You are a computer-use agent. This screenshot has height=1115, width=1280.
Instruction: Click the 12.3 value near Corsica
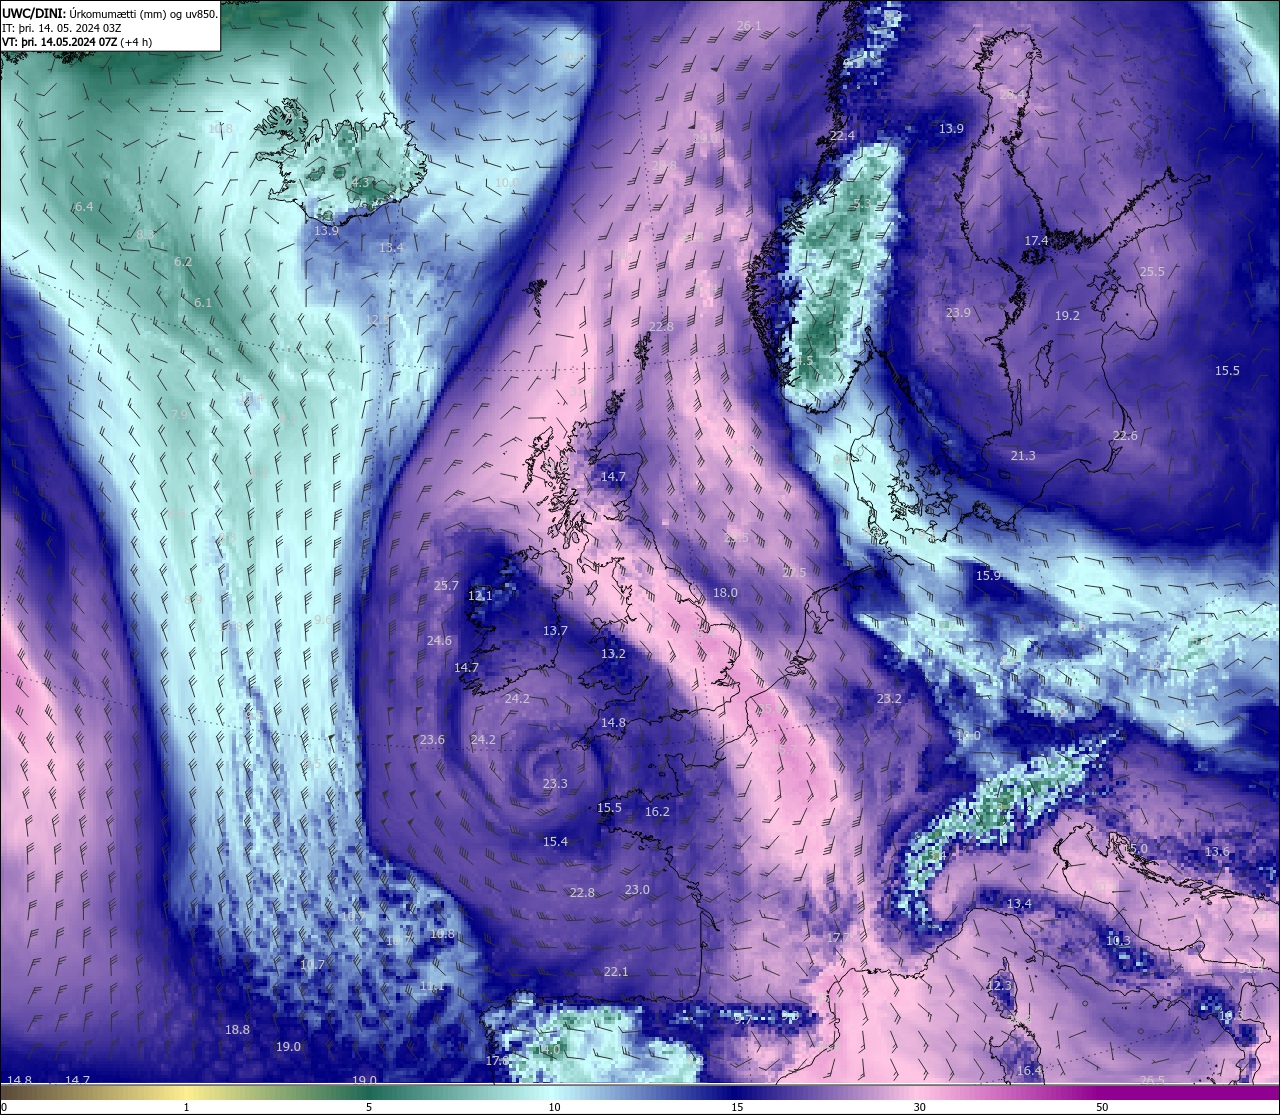pos(999,985)
